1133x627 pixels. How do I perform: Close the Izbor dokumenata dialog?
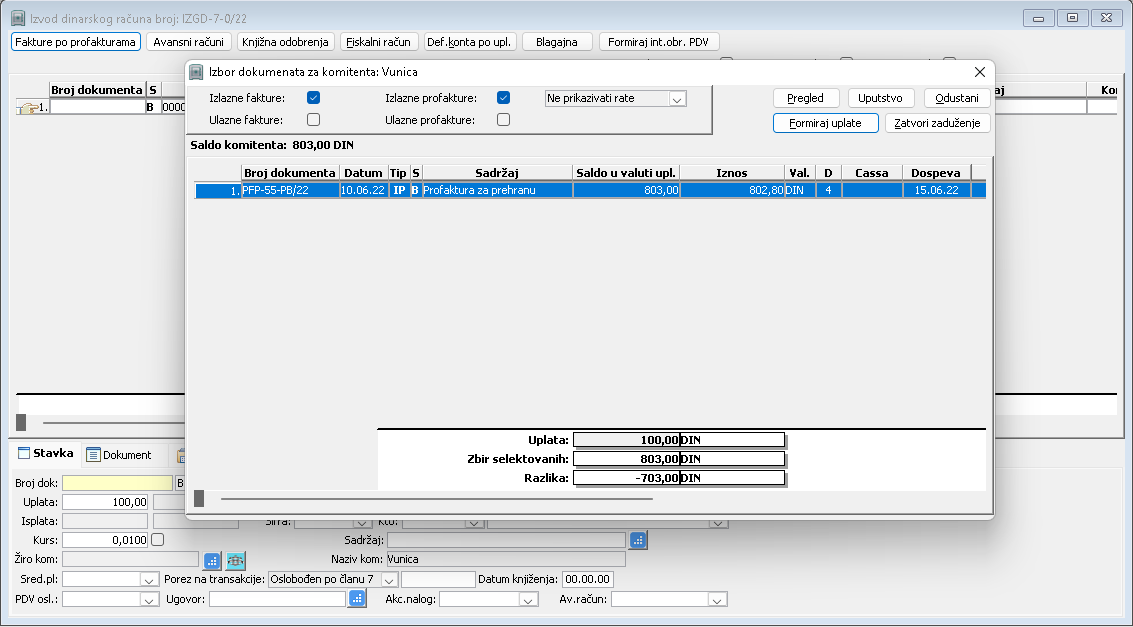pos(980,72)
